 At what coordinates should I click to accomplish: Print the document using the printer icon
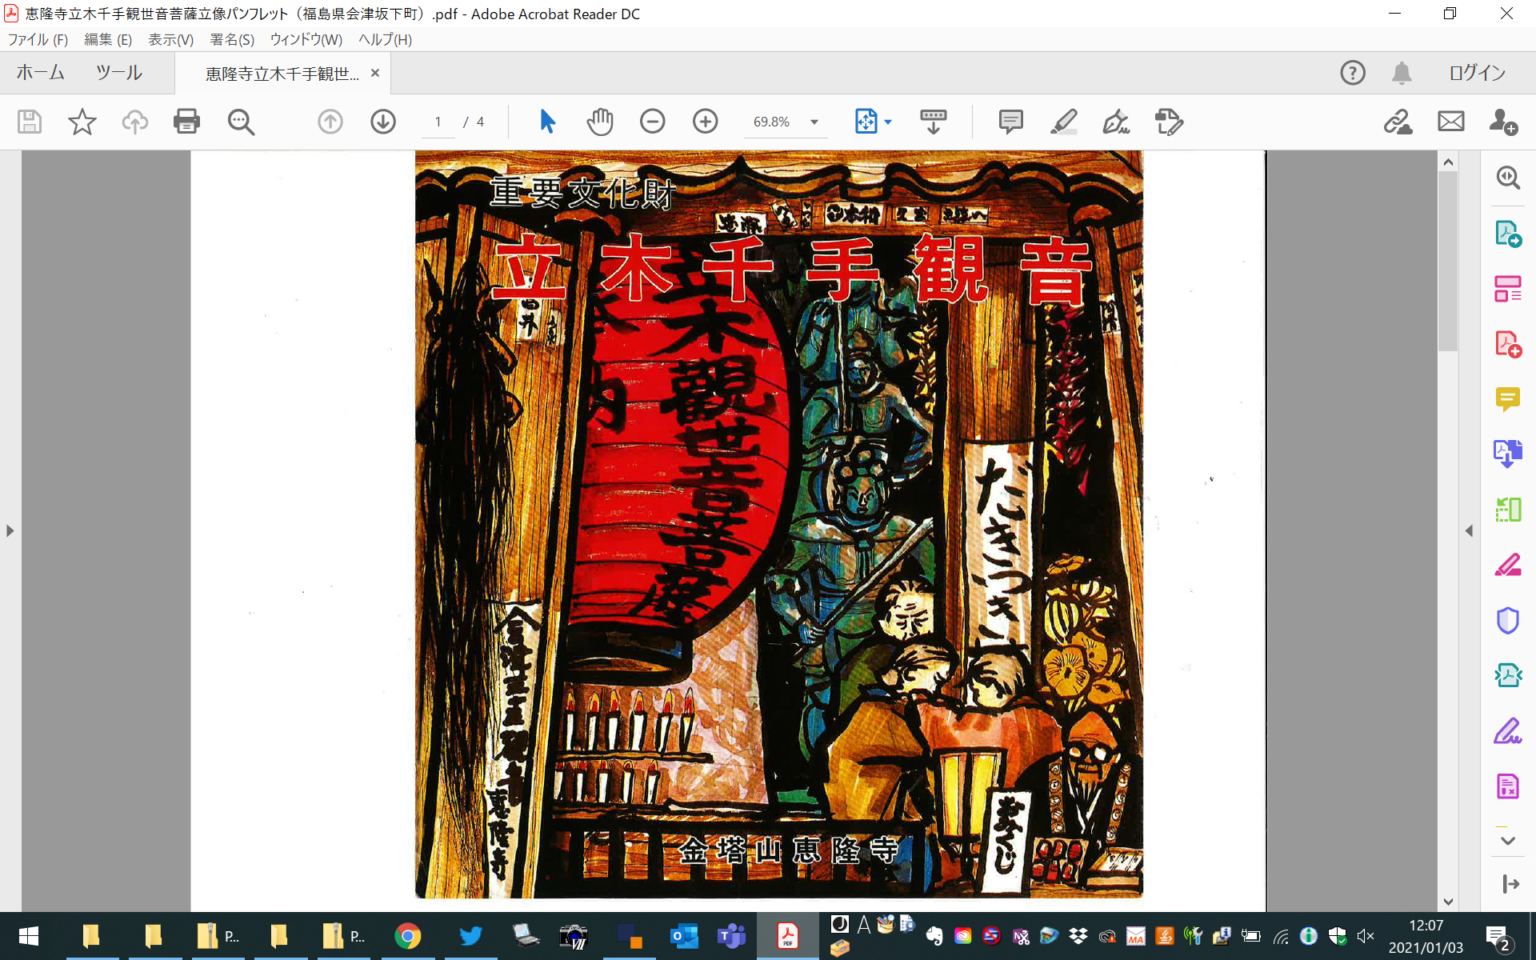coord(187,122)
